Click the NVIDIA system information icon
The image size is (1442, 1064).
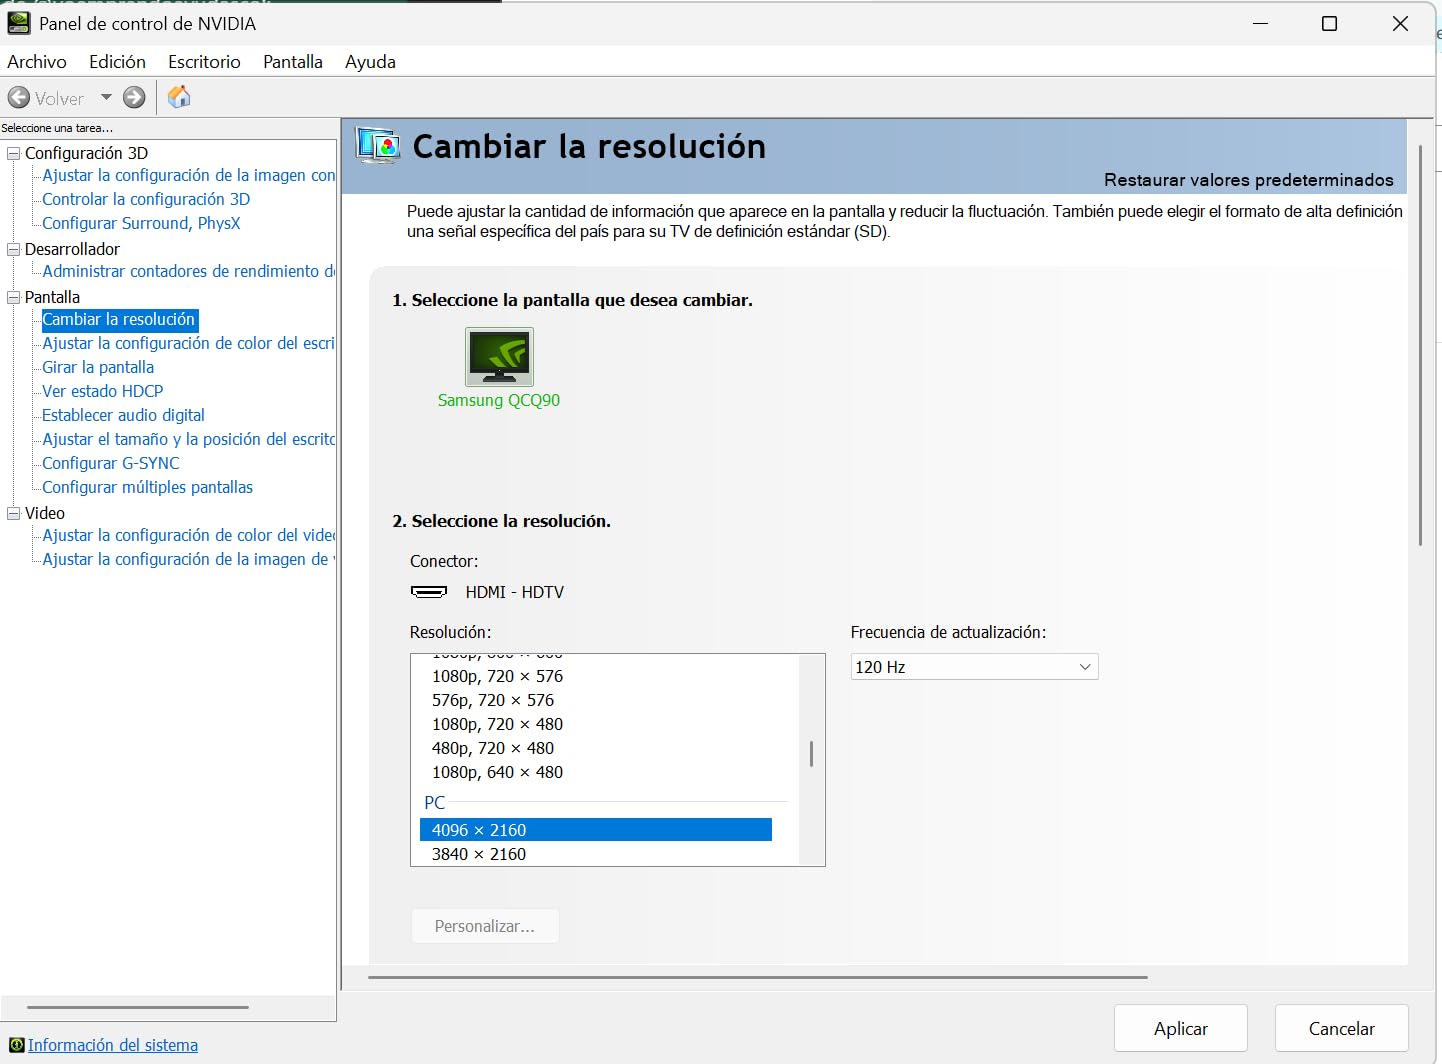click(16, 1045)
